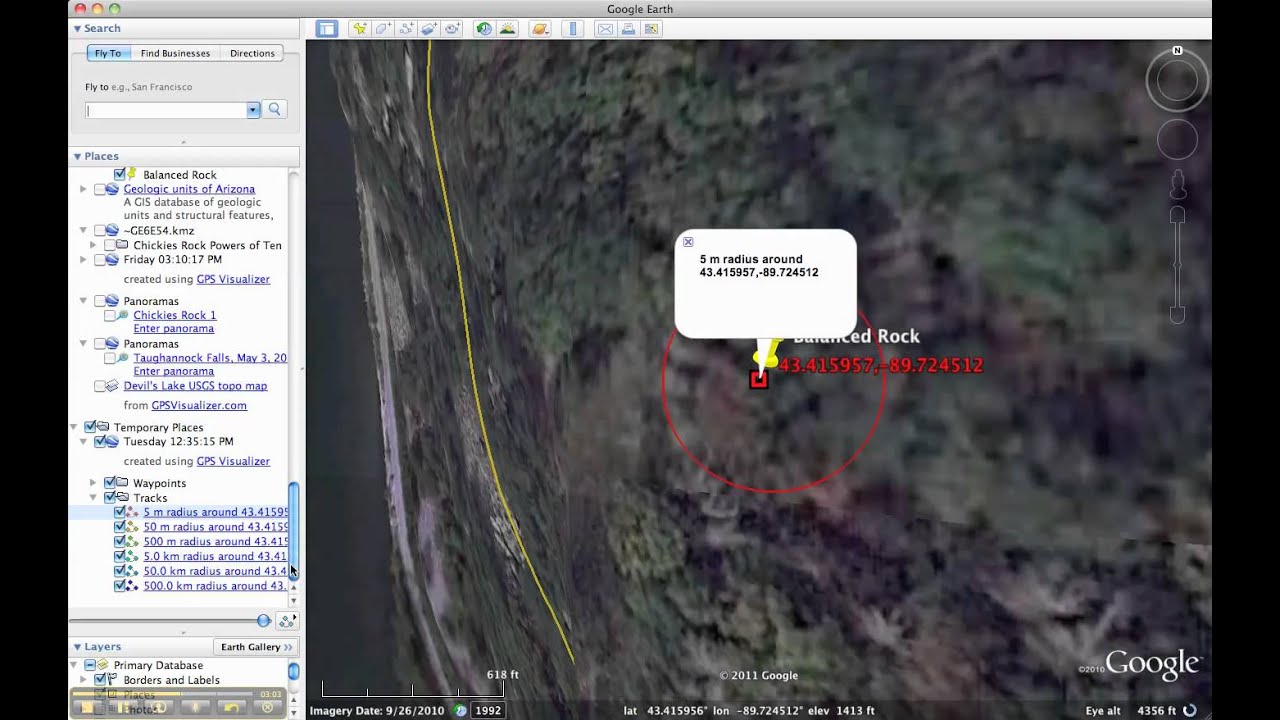Open the Devil's Lake USGS topo map link
This screenshot has height=720, width=1280.
pyautogui.click(x=195, y=386)
